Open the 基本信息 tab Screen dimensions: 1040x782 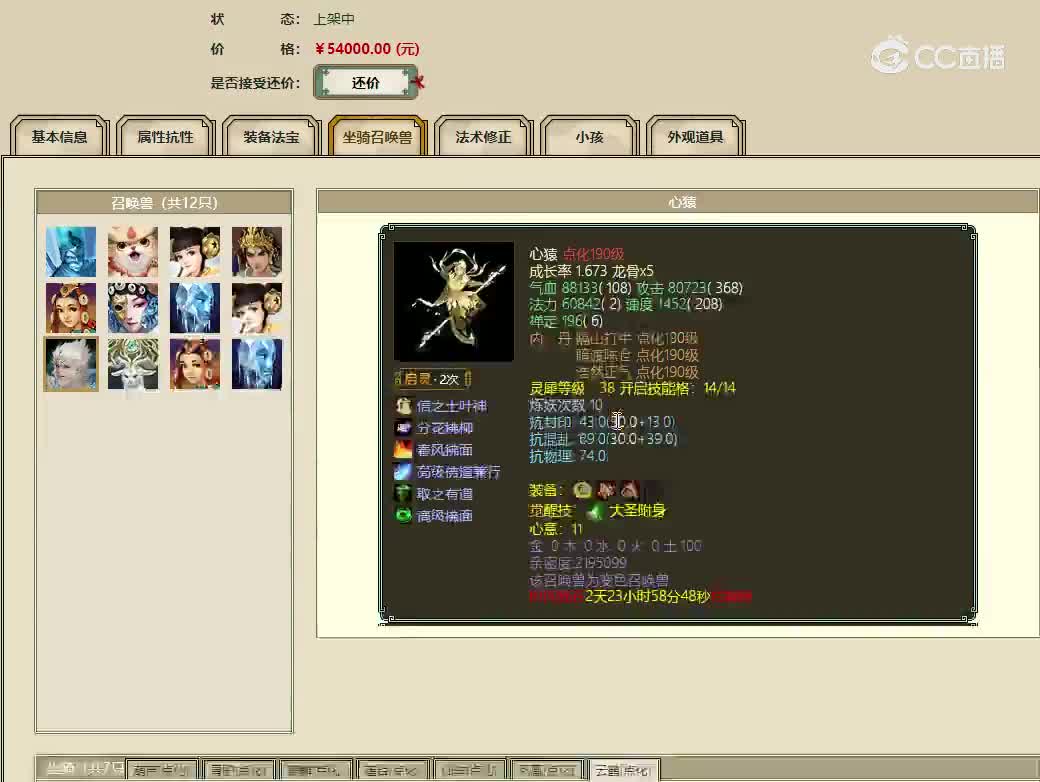pos(59,137)
